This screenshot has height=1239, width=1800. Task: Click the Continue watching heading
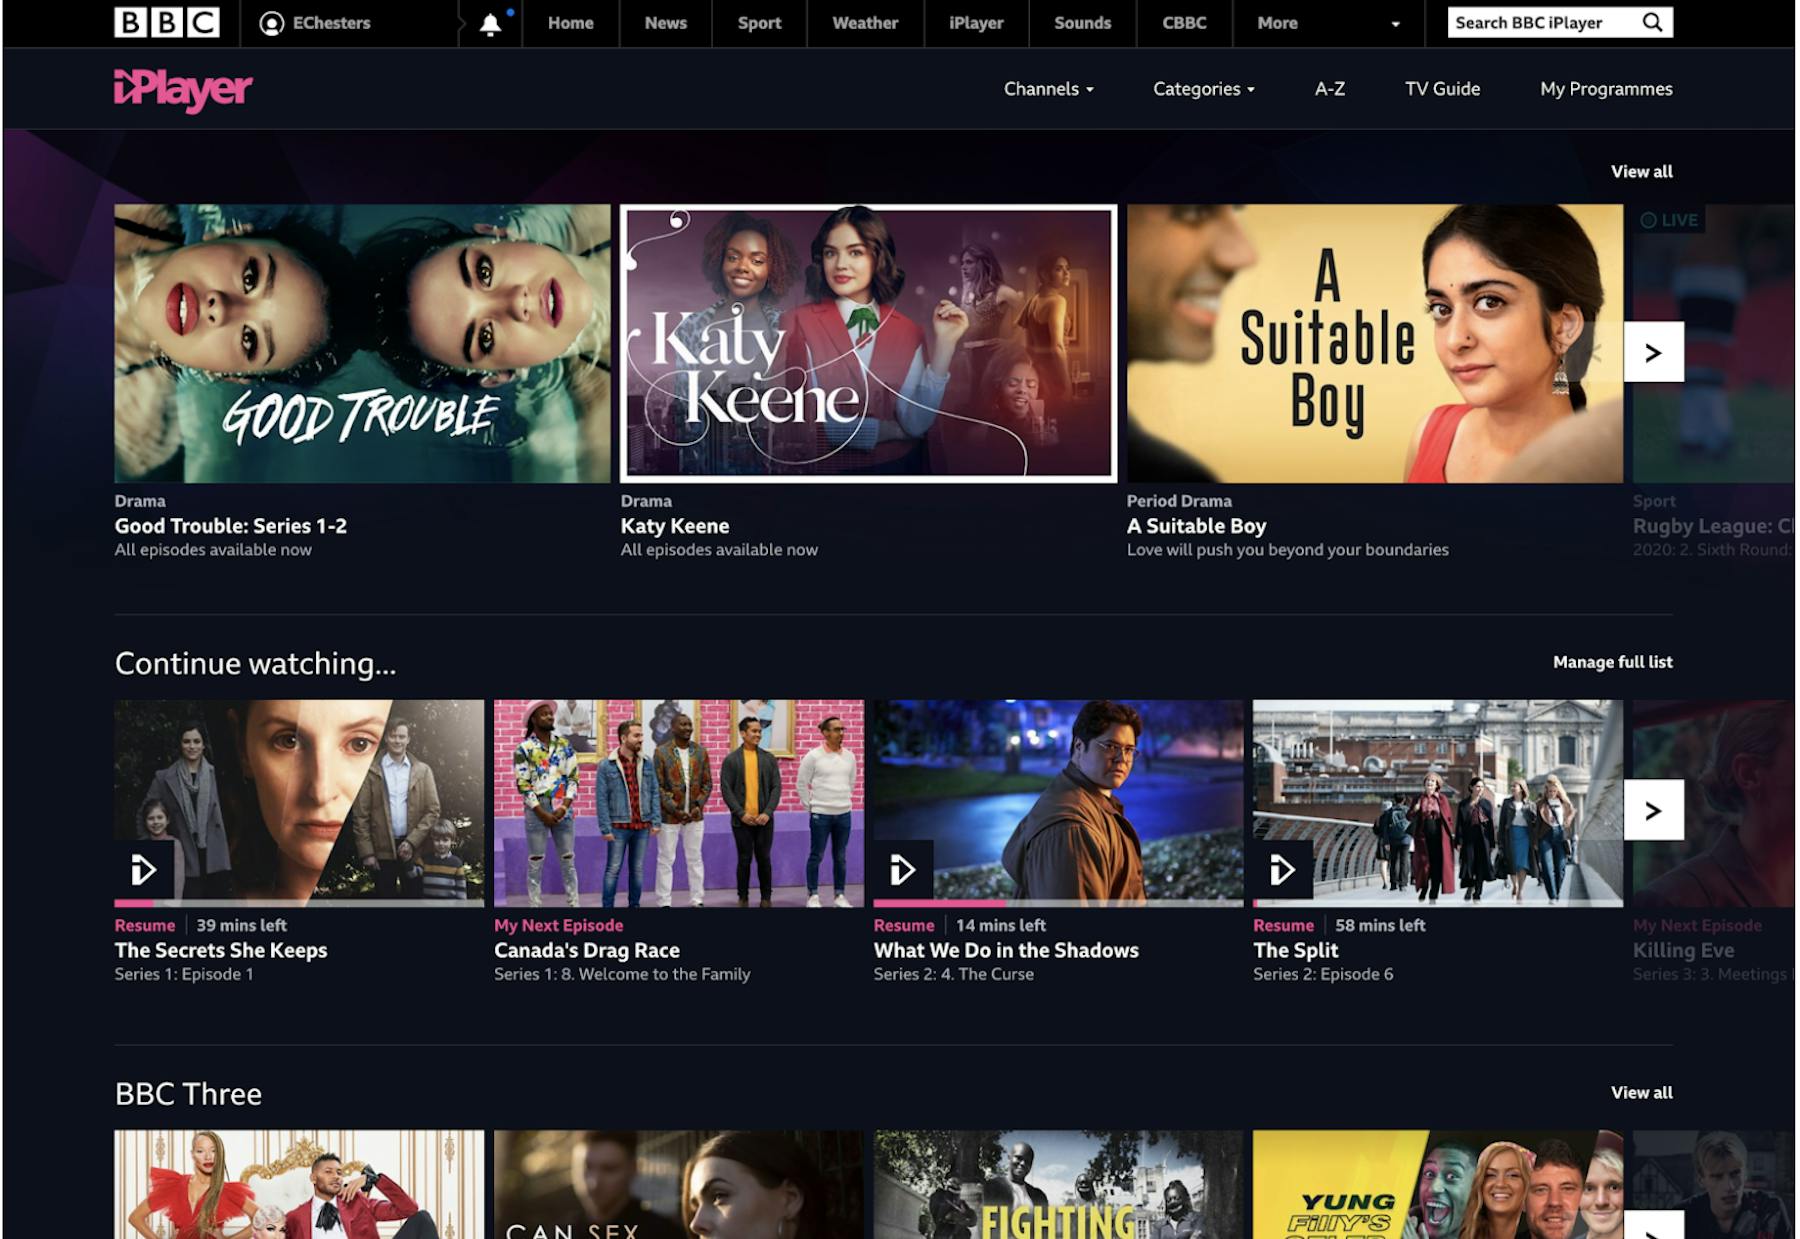tap(255, 663)
